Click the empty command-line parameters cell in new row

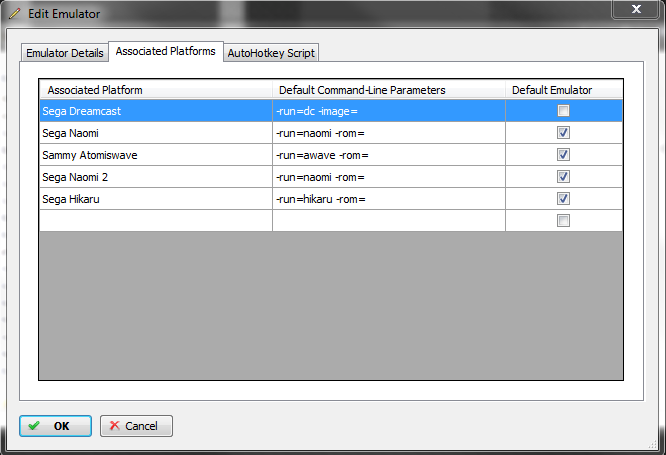(x=389, y=221)
